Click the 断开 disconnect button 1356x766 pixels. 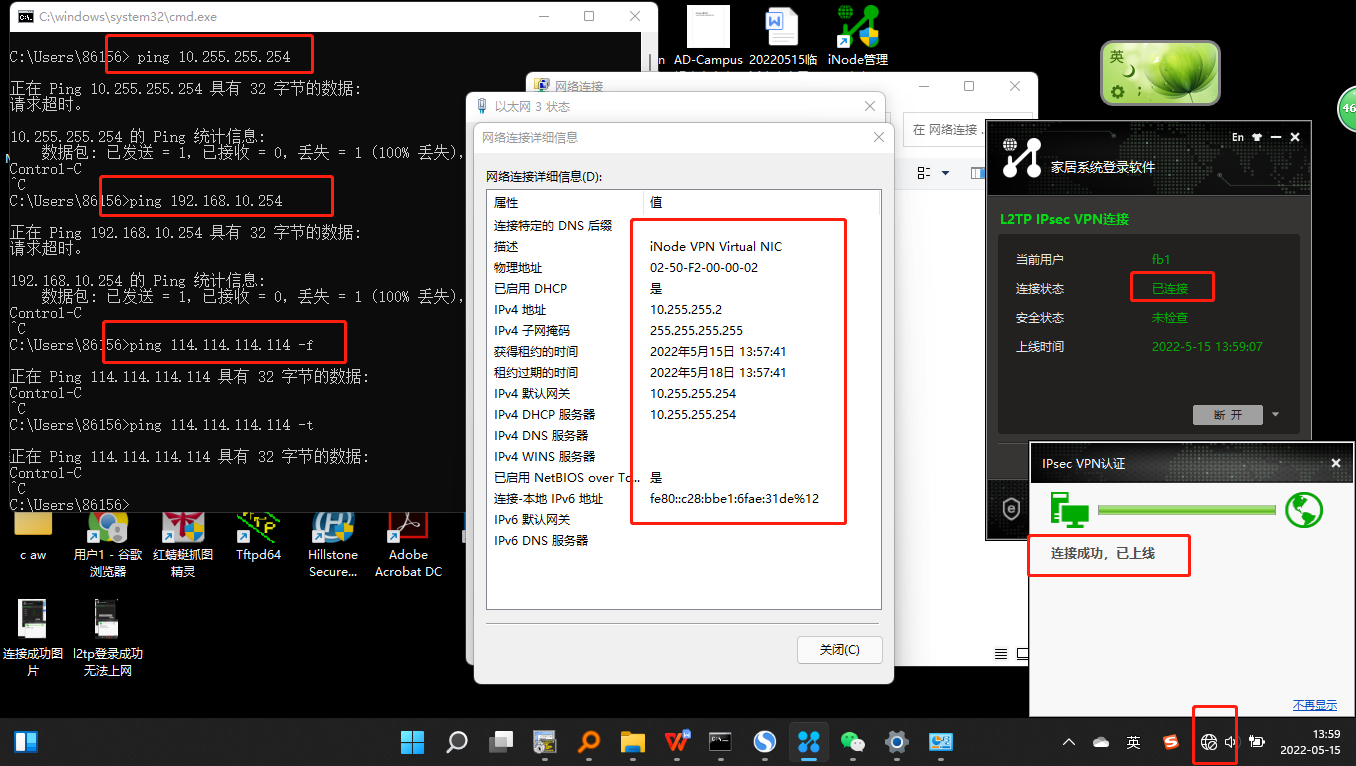pos(1228,415)
